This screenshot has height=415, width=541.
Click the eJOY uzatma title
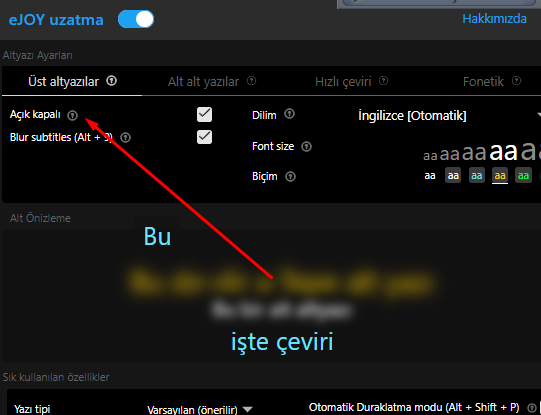pyautogui.click(x=56, y=20)
